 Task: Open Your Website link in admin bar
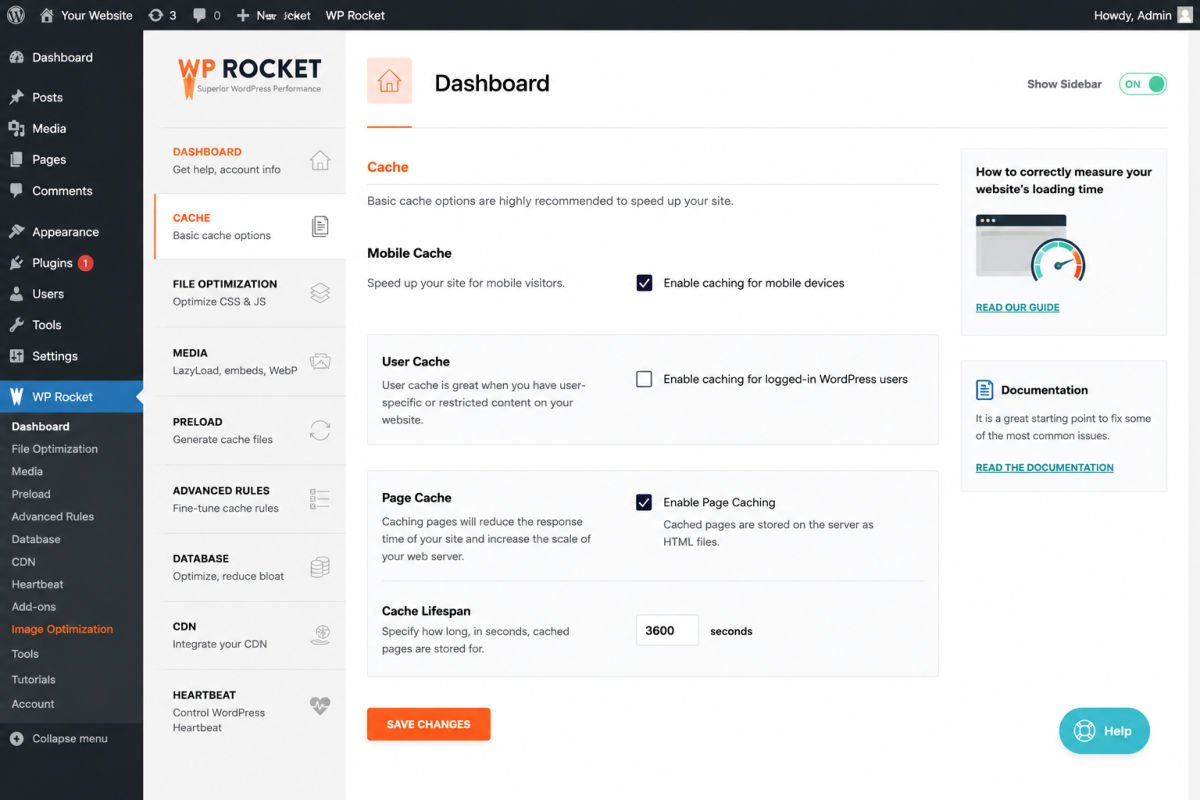pos(97,15)
